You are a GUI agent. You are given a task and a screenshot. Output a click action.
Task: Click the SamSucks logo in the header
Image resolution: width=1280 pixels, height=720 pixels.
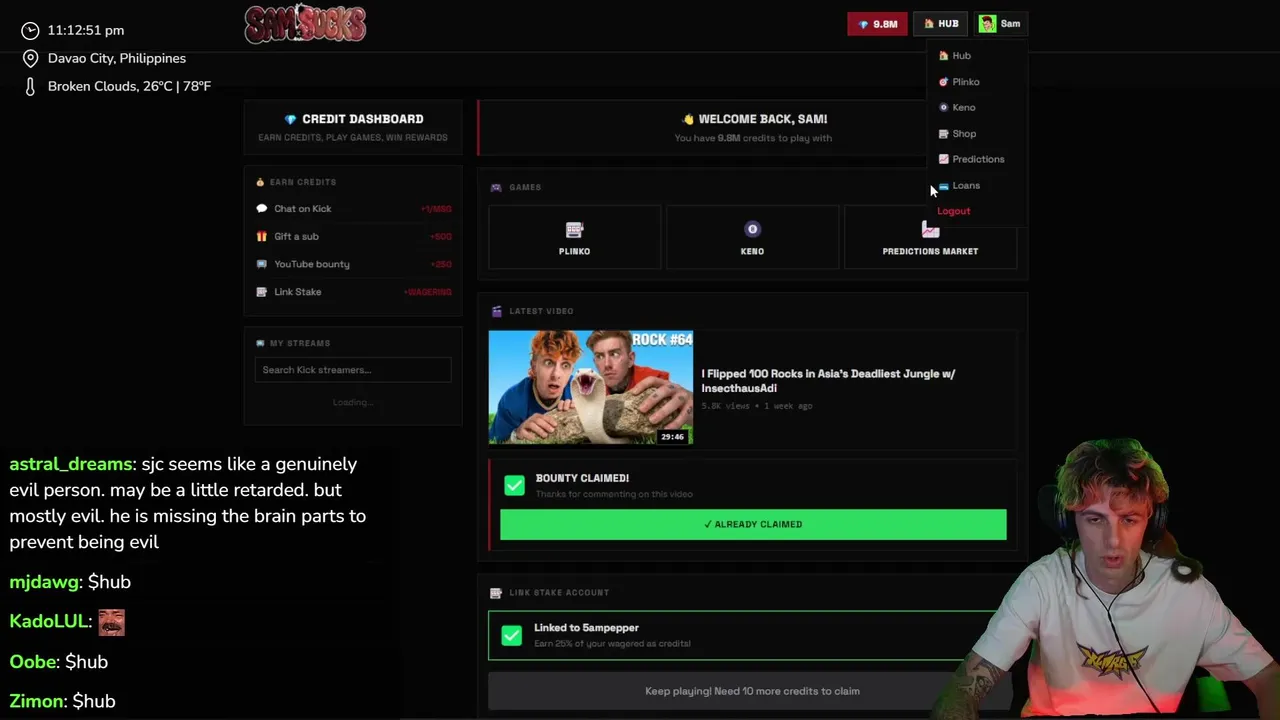(x=305, y=24)
